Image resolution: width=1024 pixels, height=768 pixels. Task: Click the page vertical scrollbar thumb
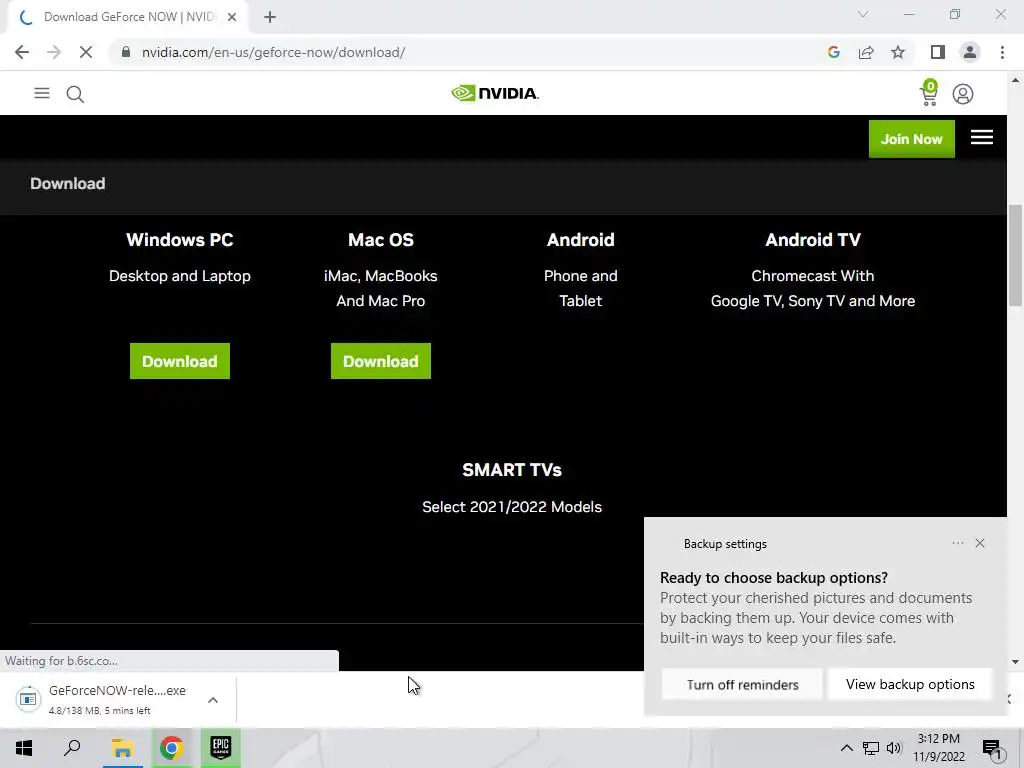tap(1015, 255)
